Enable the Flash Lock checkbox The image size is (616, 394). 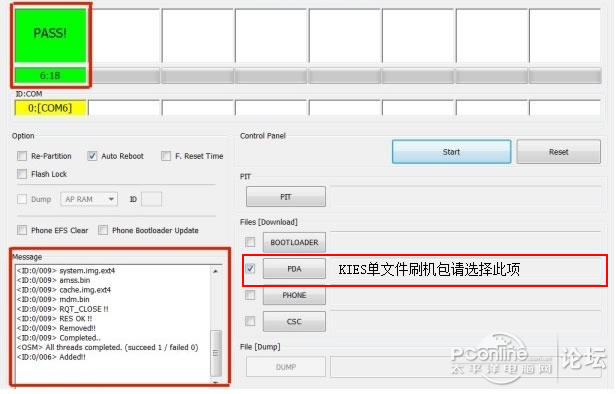pyautogui.click(x=22, y=174)
